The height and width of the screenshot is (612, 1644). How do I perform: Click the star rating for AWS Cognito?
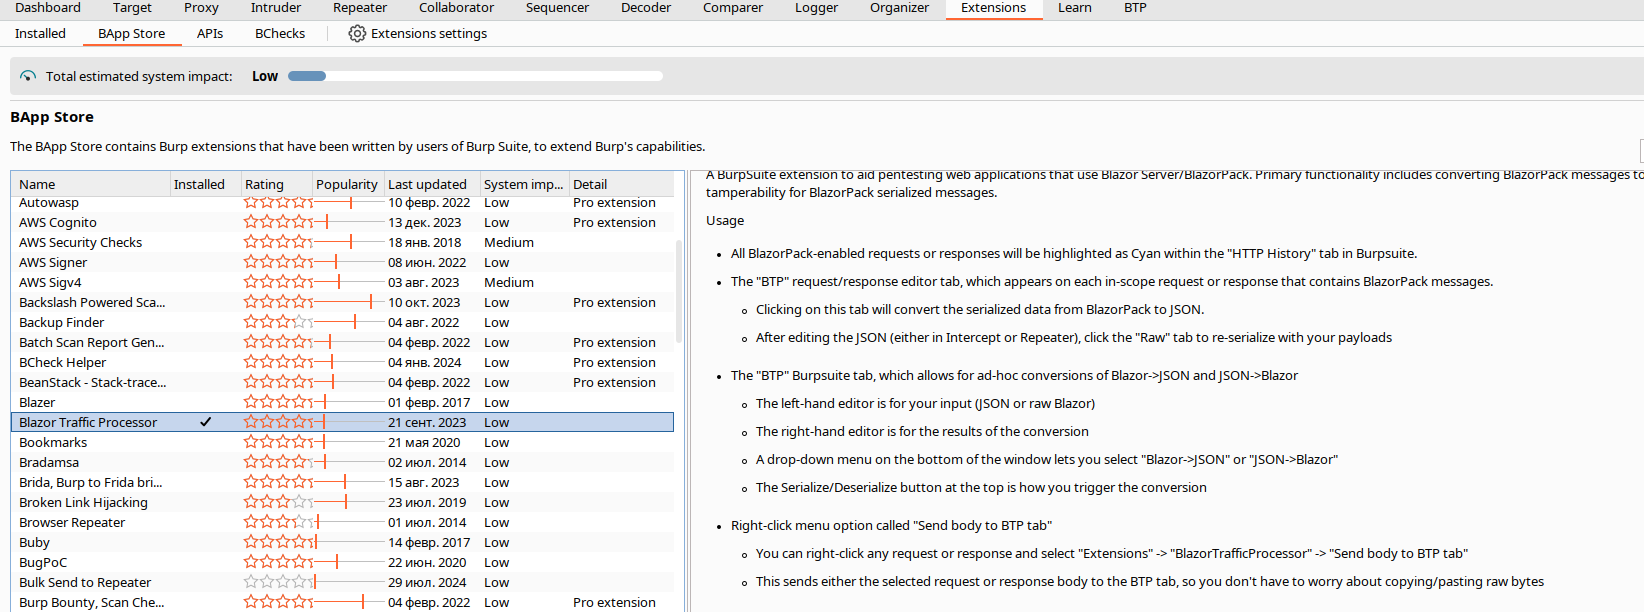point(278,222)
